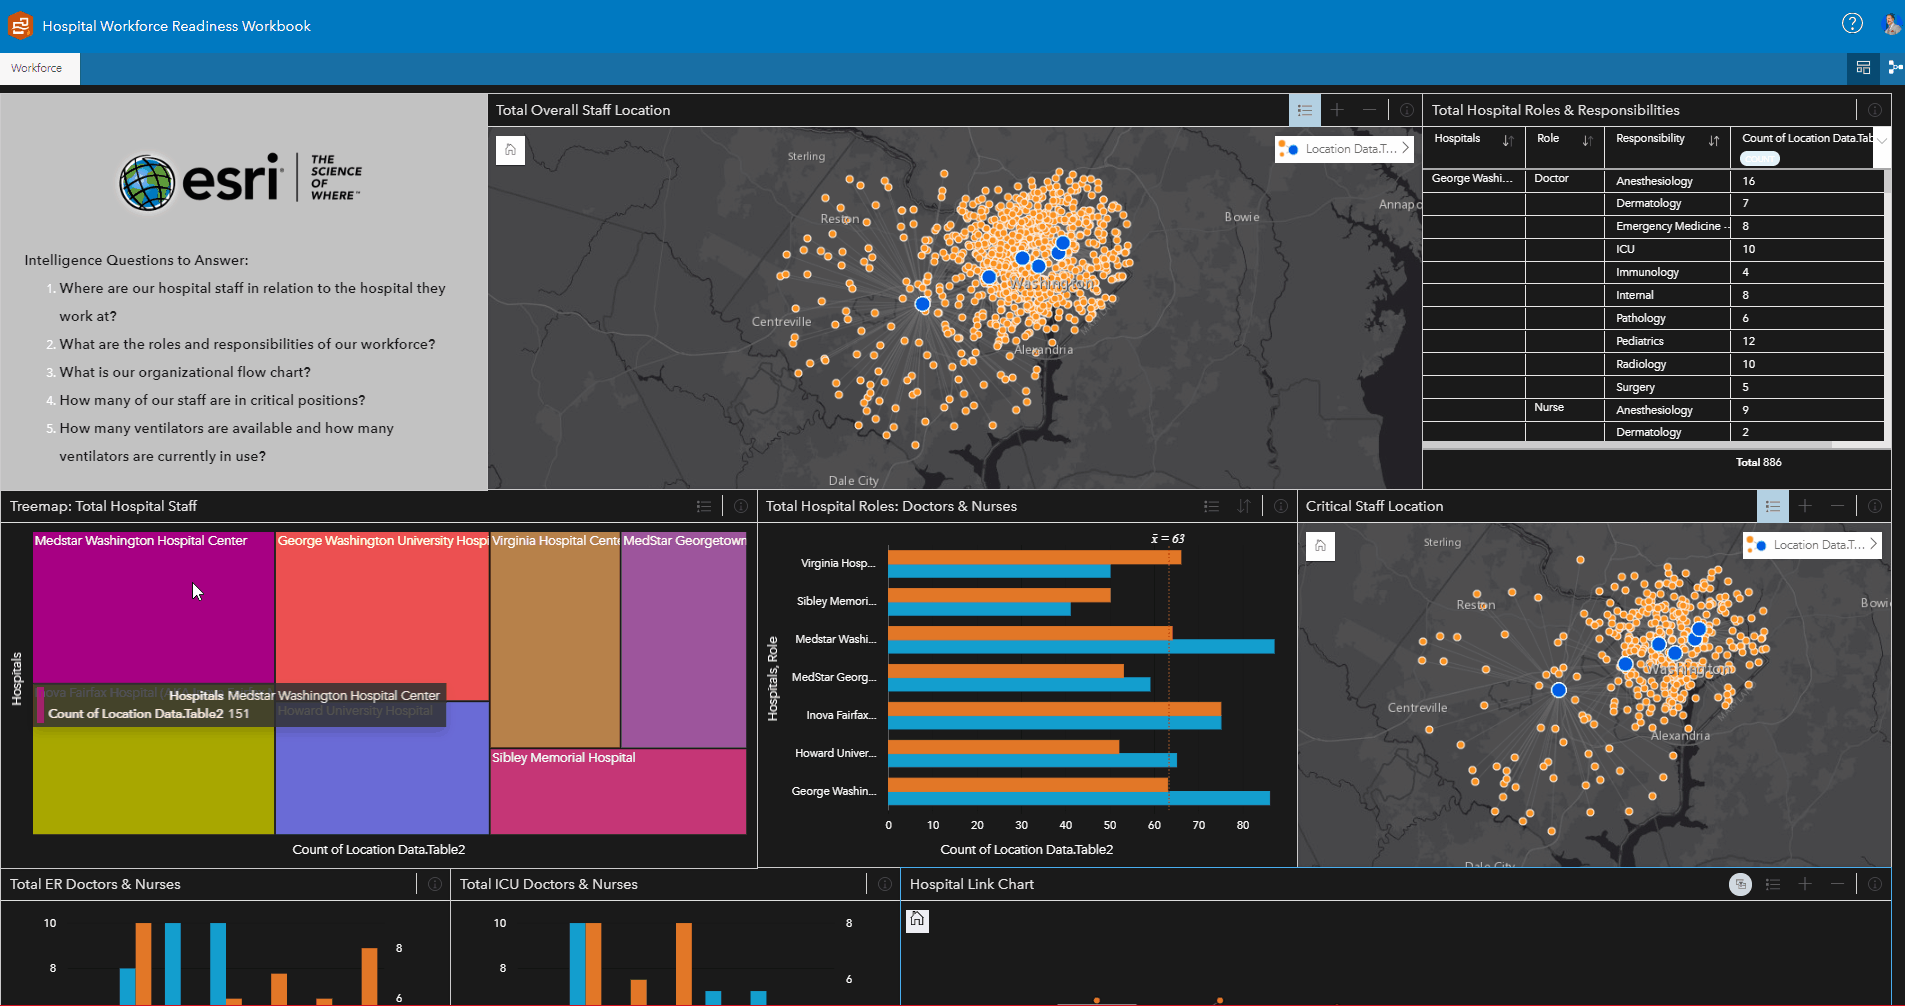Zoom out on Critical Staff Location map
This screenshot has height=1006, width=1905.
point(1837,506)
